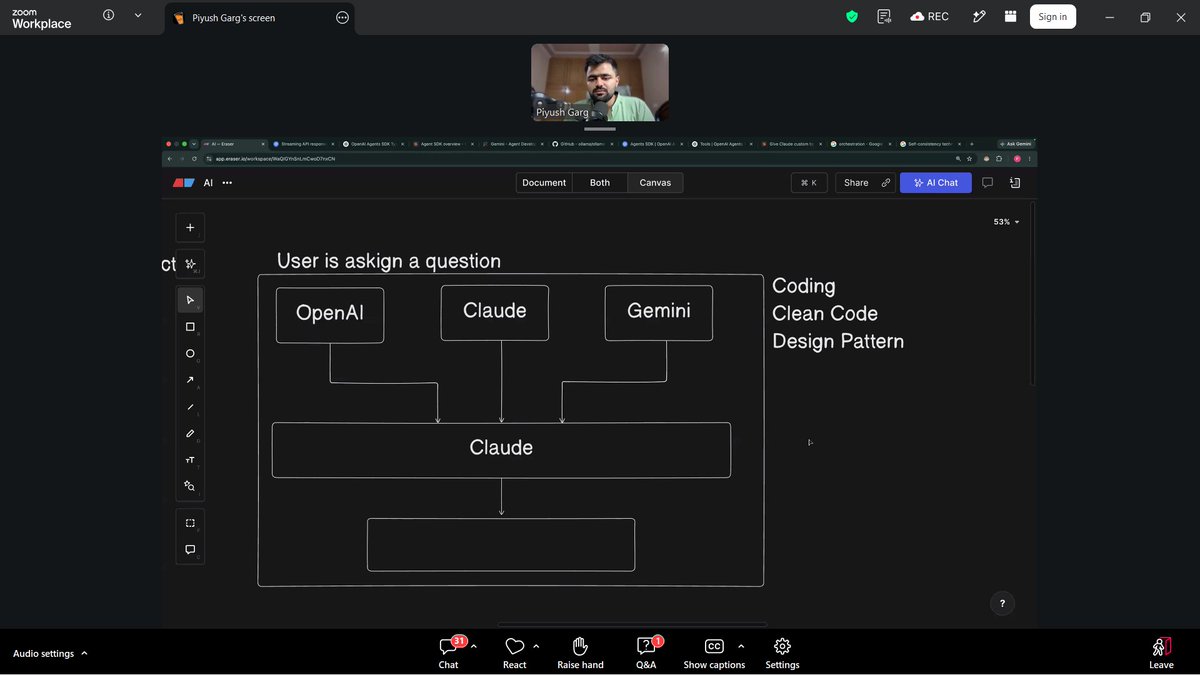This screenshot has height=675, width=1200.
Task: Open the Q&A panel
Action: [646, 653]
